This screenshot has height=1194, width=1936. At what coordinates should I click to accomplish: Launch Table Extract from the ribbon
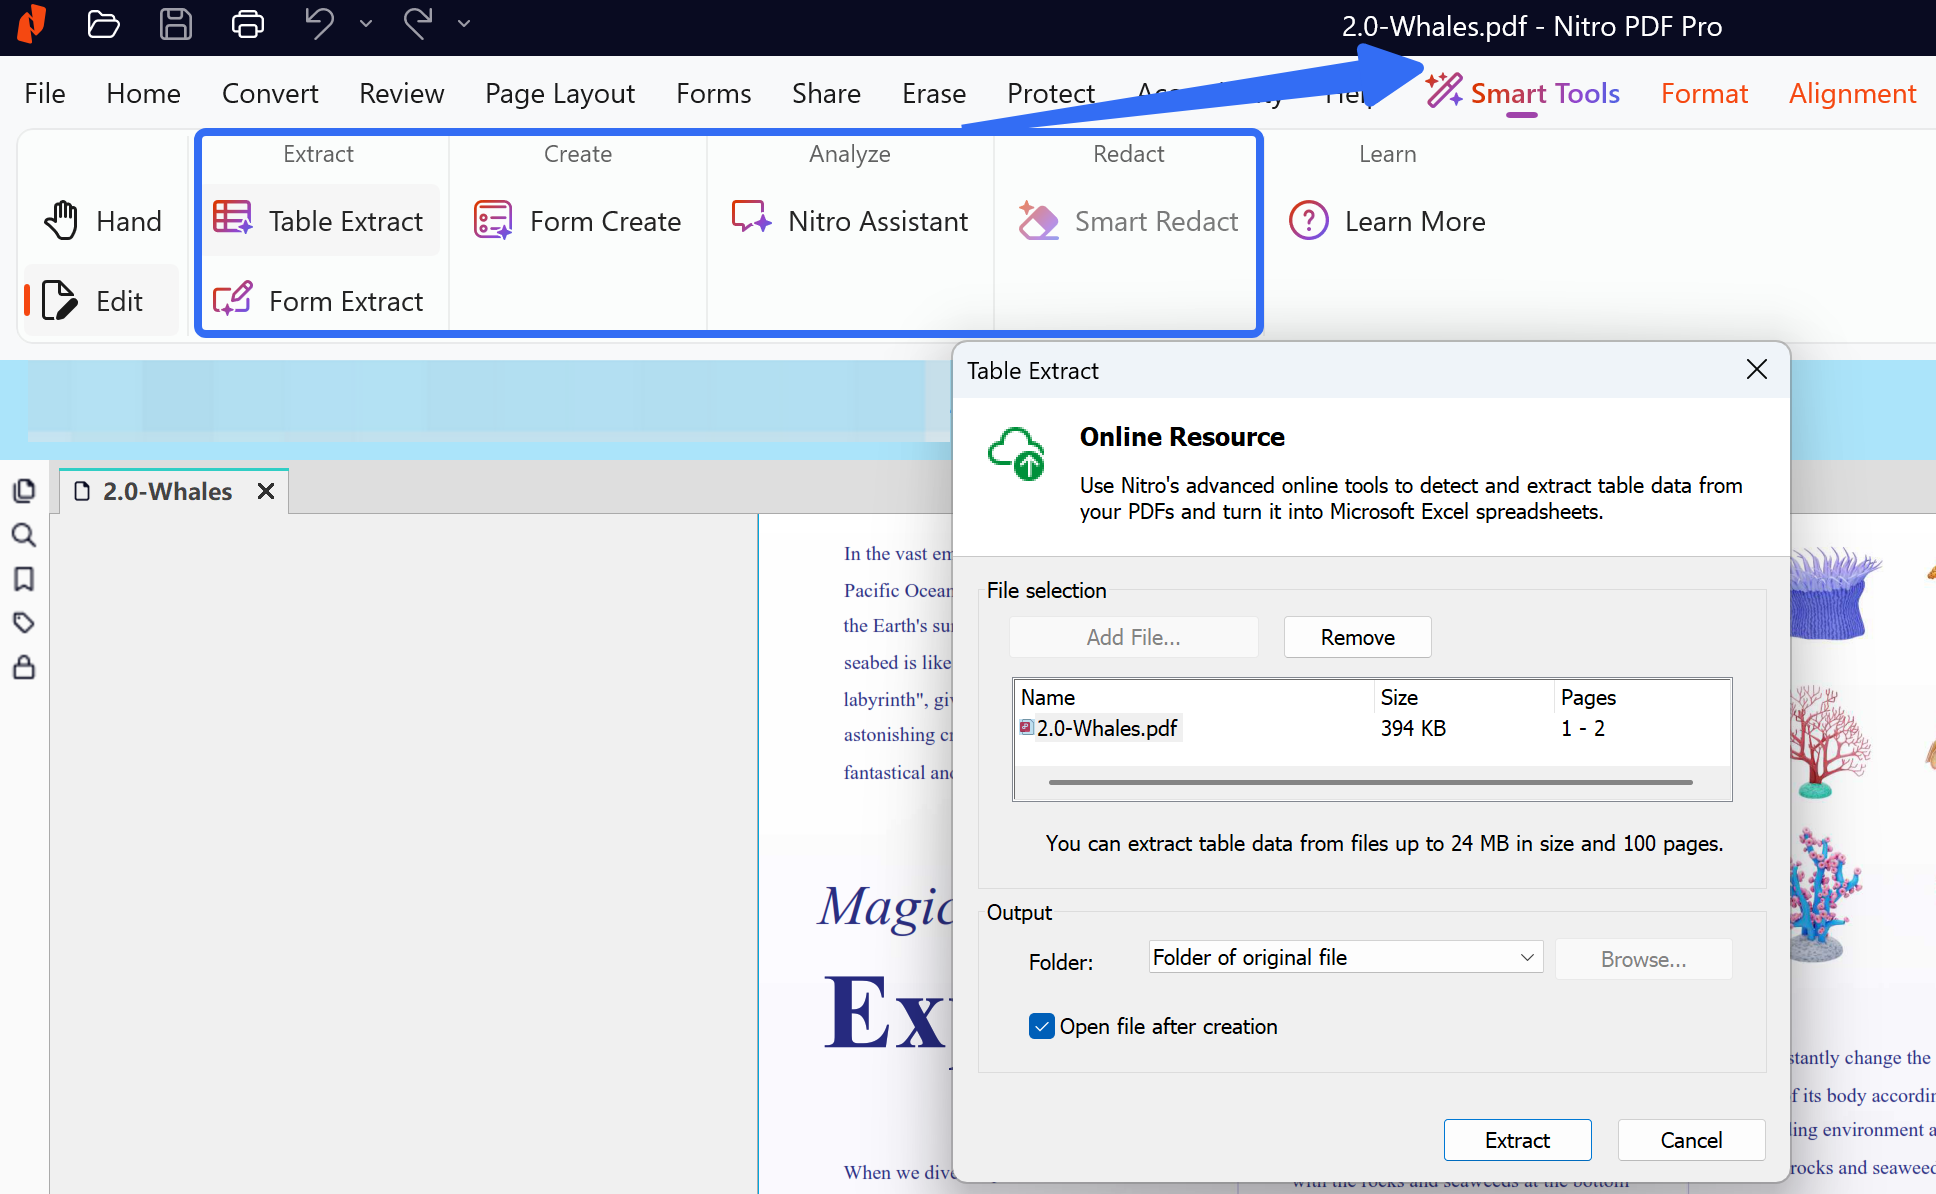tap(320, 221)
